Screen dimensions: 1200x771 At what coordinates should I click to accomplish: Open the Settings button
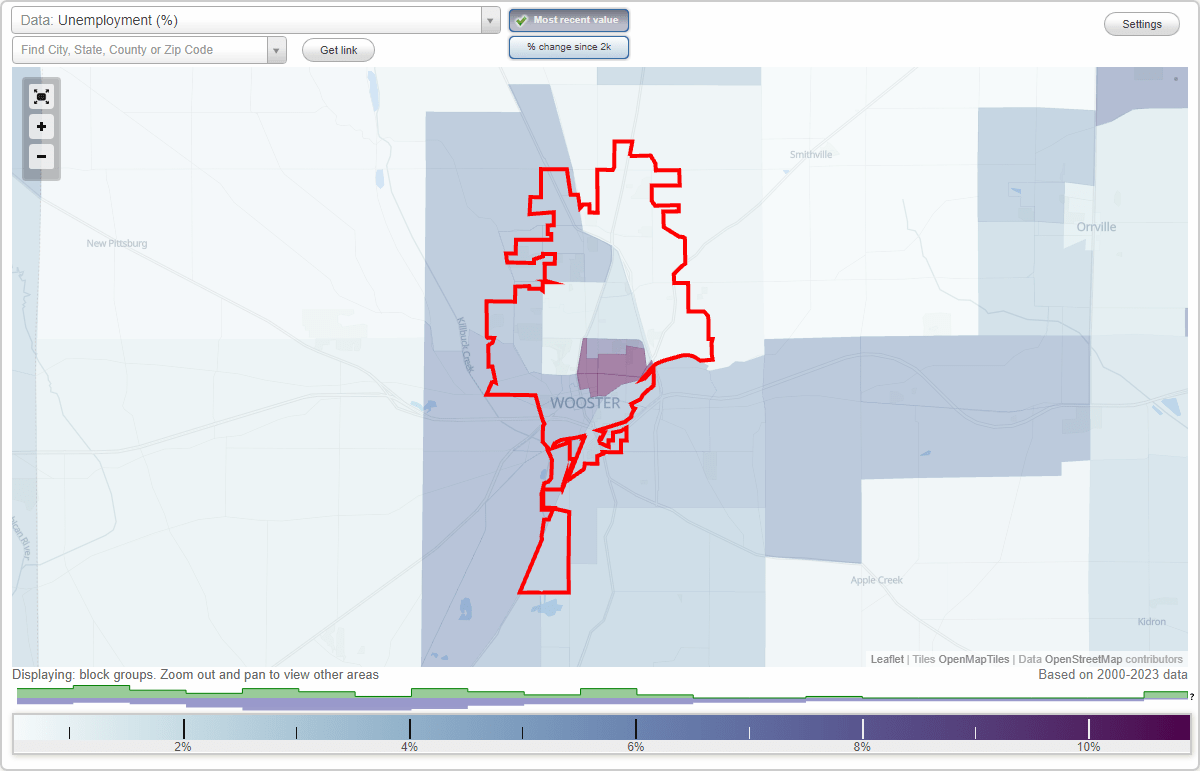click(1142, 24)
